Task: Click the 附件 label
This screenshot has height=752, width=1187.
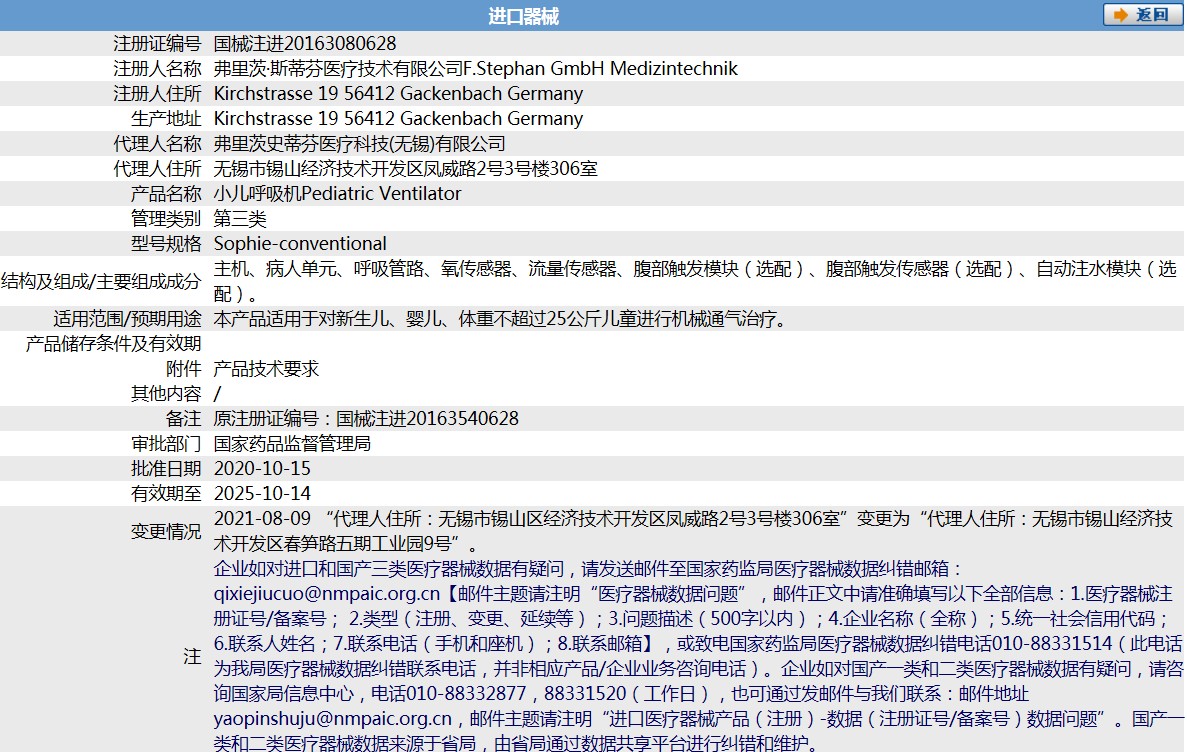Action: pos(184,369)
